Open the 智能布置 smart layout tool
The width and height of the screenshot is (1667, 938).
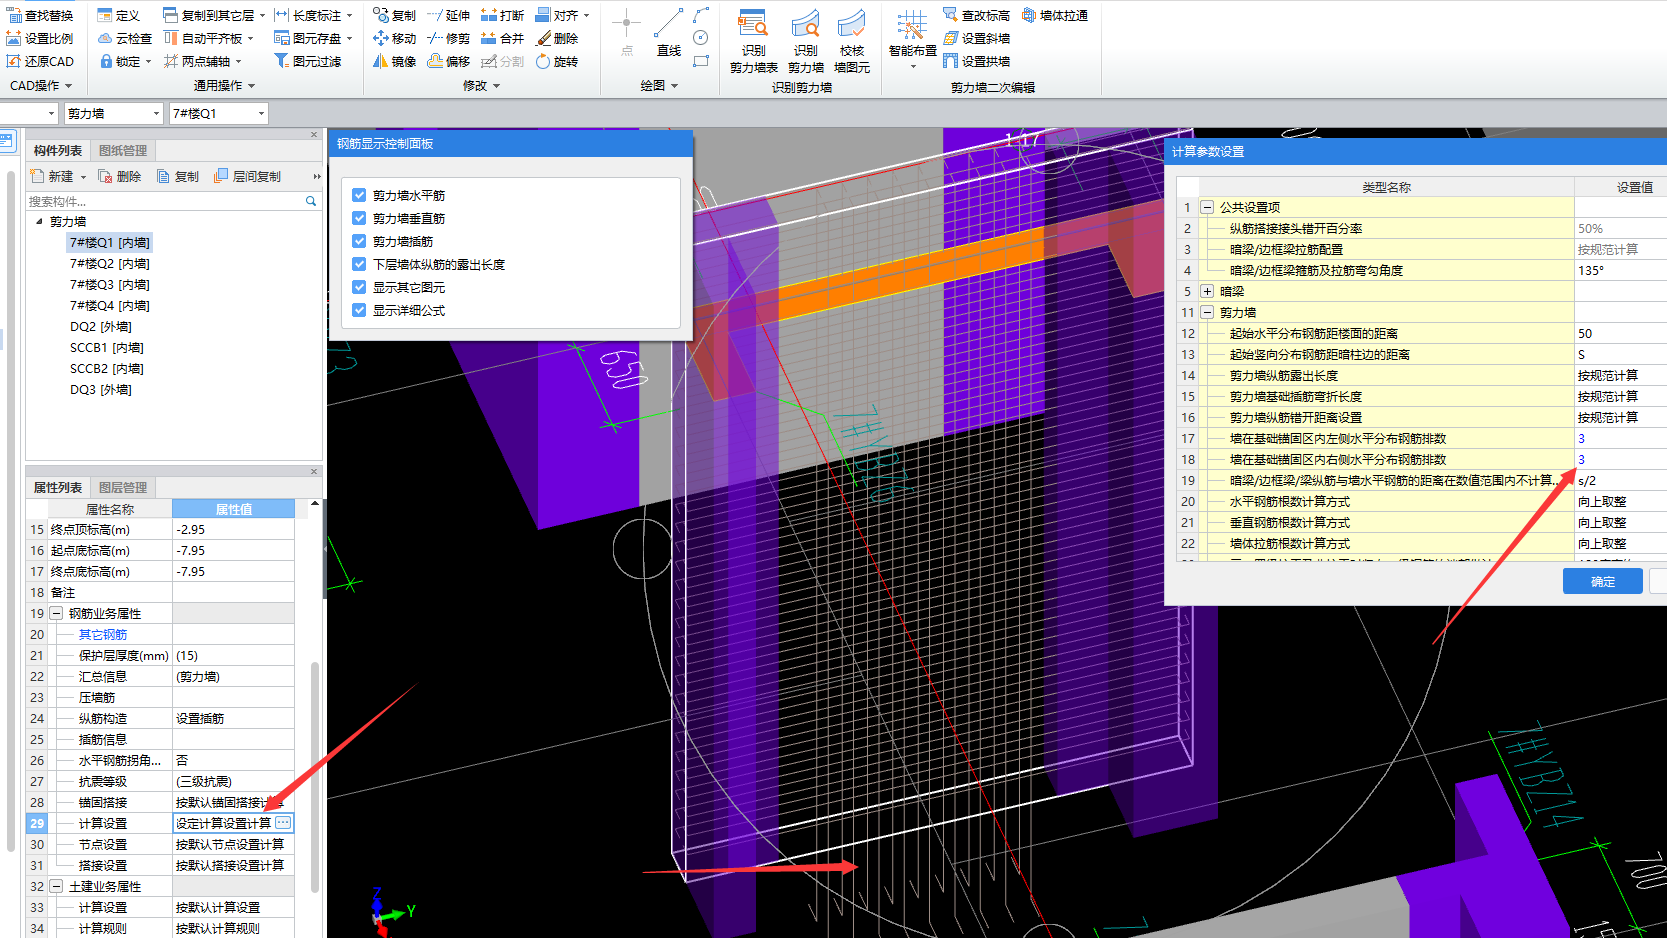pyautogui.click(x=912, y=38)
